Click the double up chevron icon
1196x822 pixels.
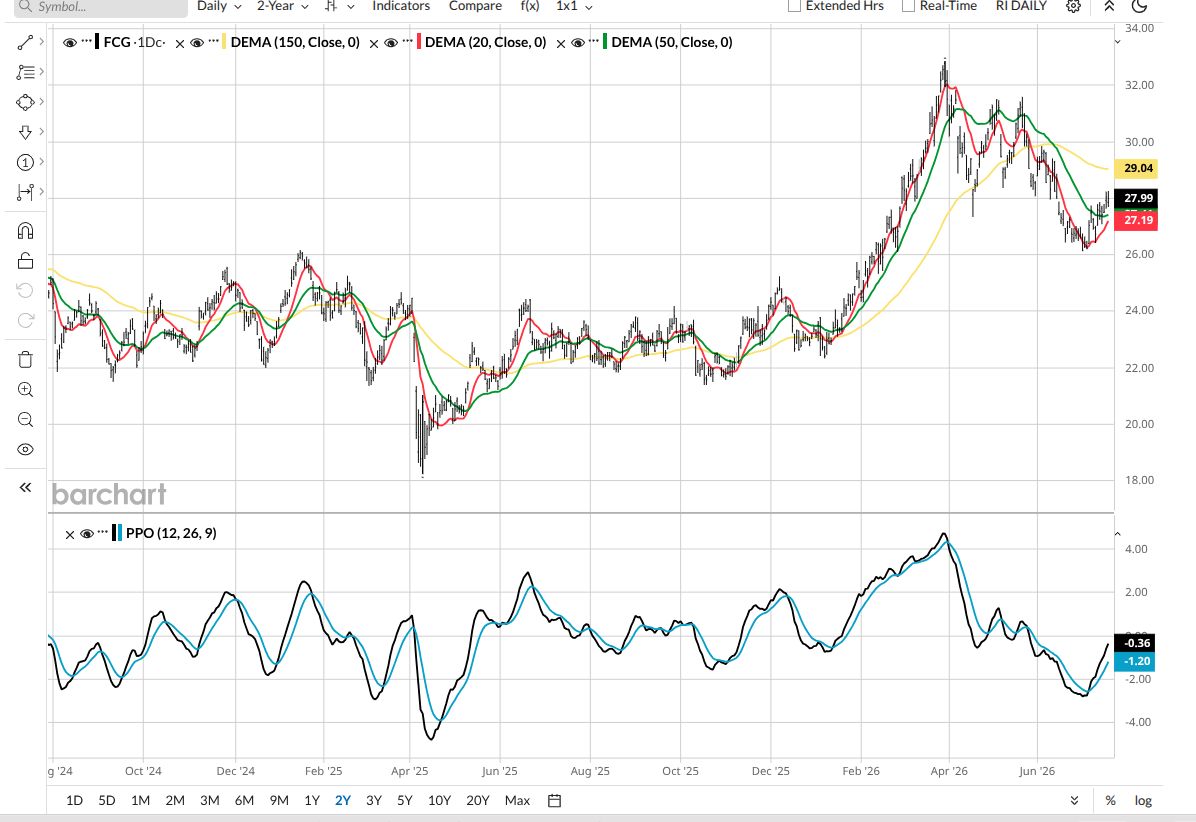click(1109, 6)
